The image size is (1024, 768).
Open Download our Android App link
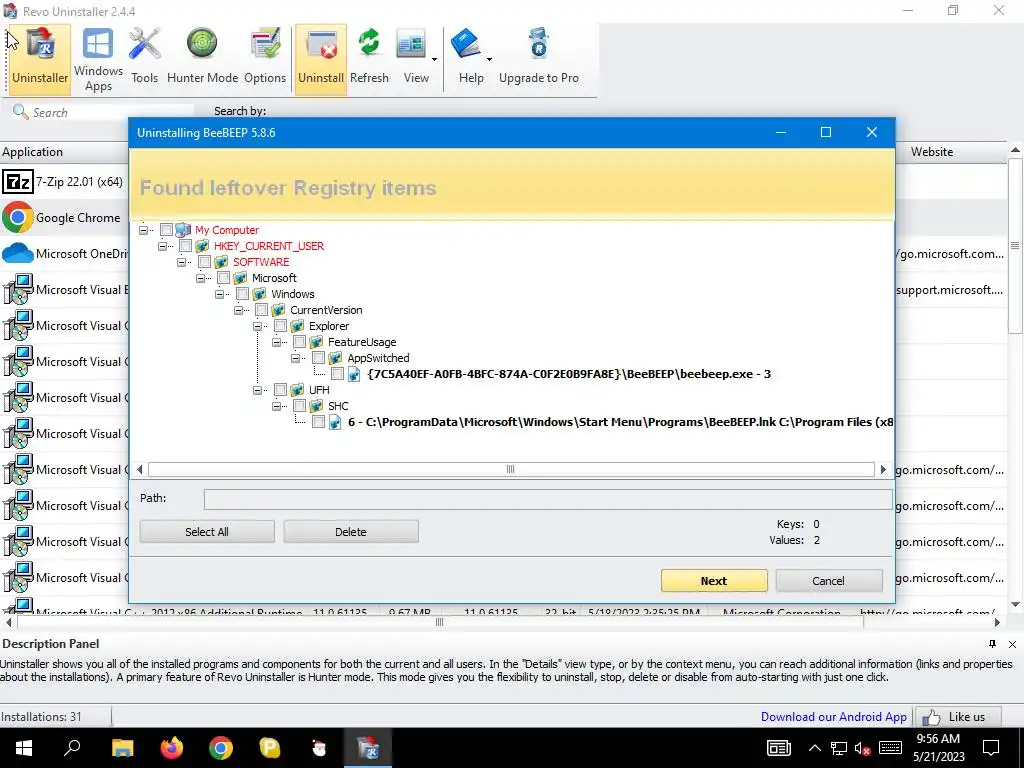click(x=833, y=717)
